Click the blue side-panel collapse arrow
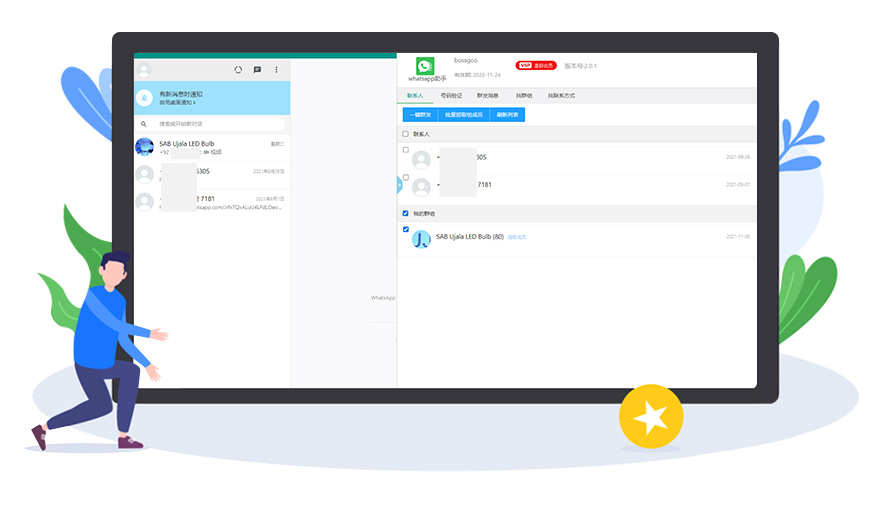The height and width of the screenshot is (506, 878). 399,185
